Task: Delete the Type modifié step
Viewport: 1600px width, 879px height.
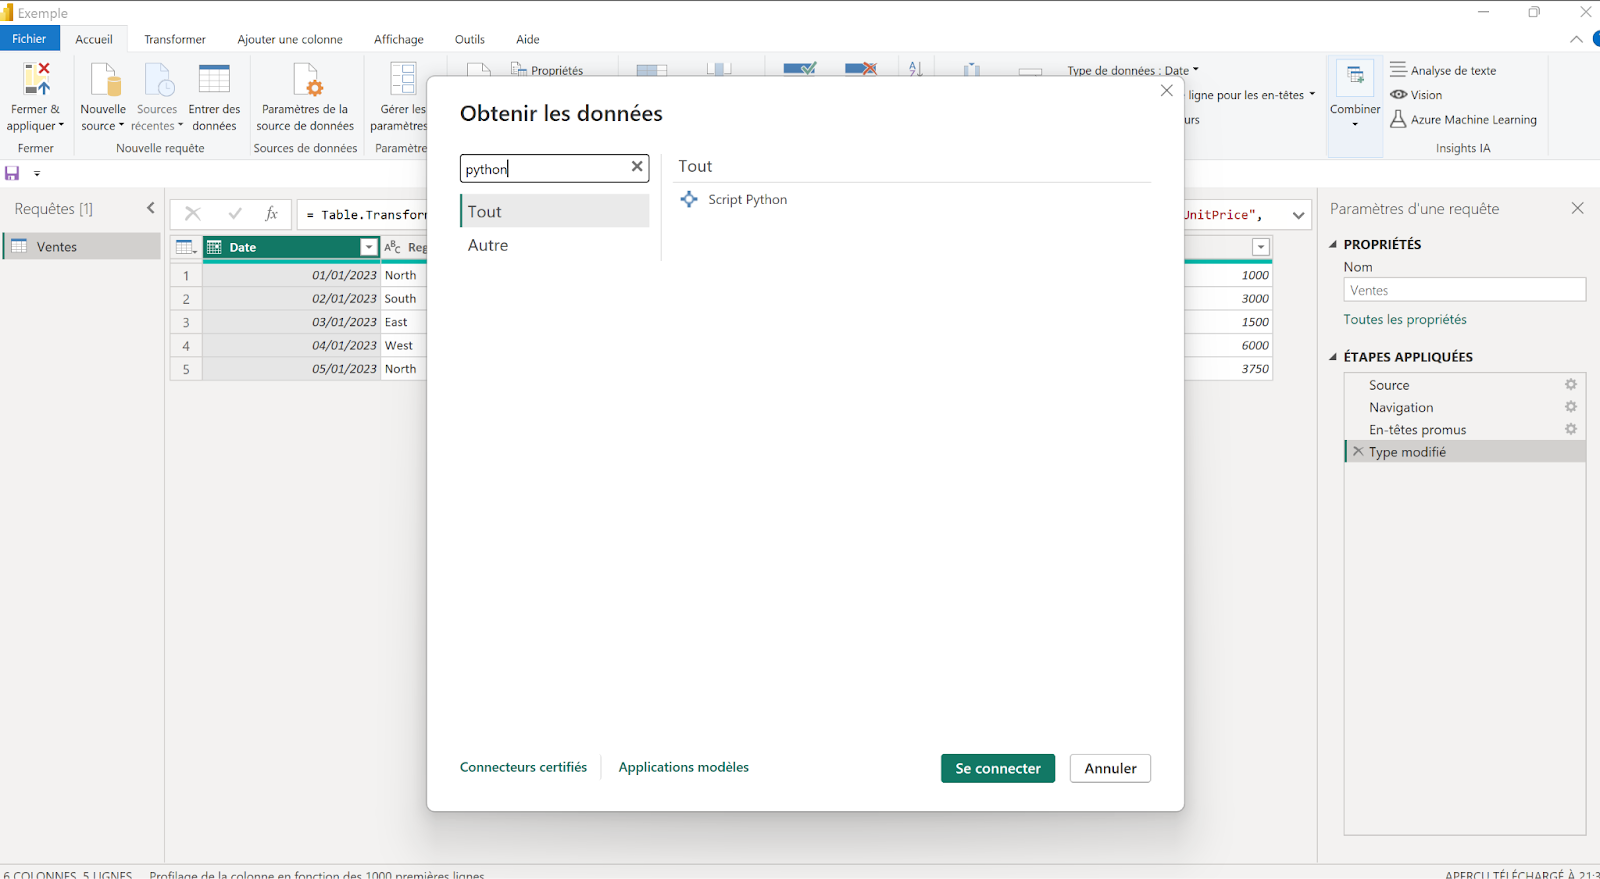Action: click(x=1358, y=451)
